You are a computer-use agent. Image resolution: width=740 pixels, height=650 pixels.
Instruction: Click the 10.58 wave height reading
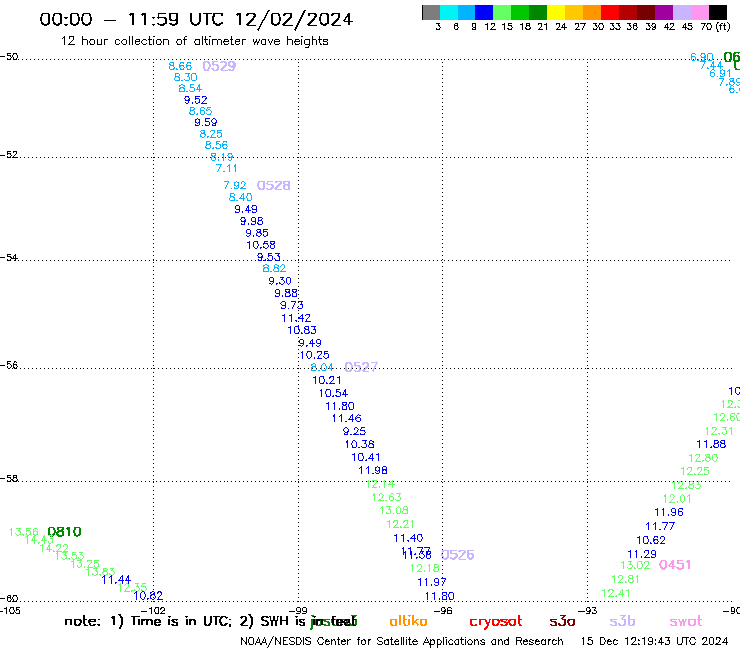[261, 245]
